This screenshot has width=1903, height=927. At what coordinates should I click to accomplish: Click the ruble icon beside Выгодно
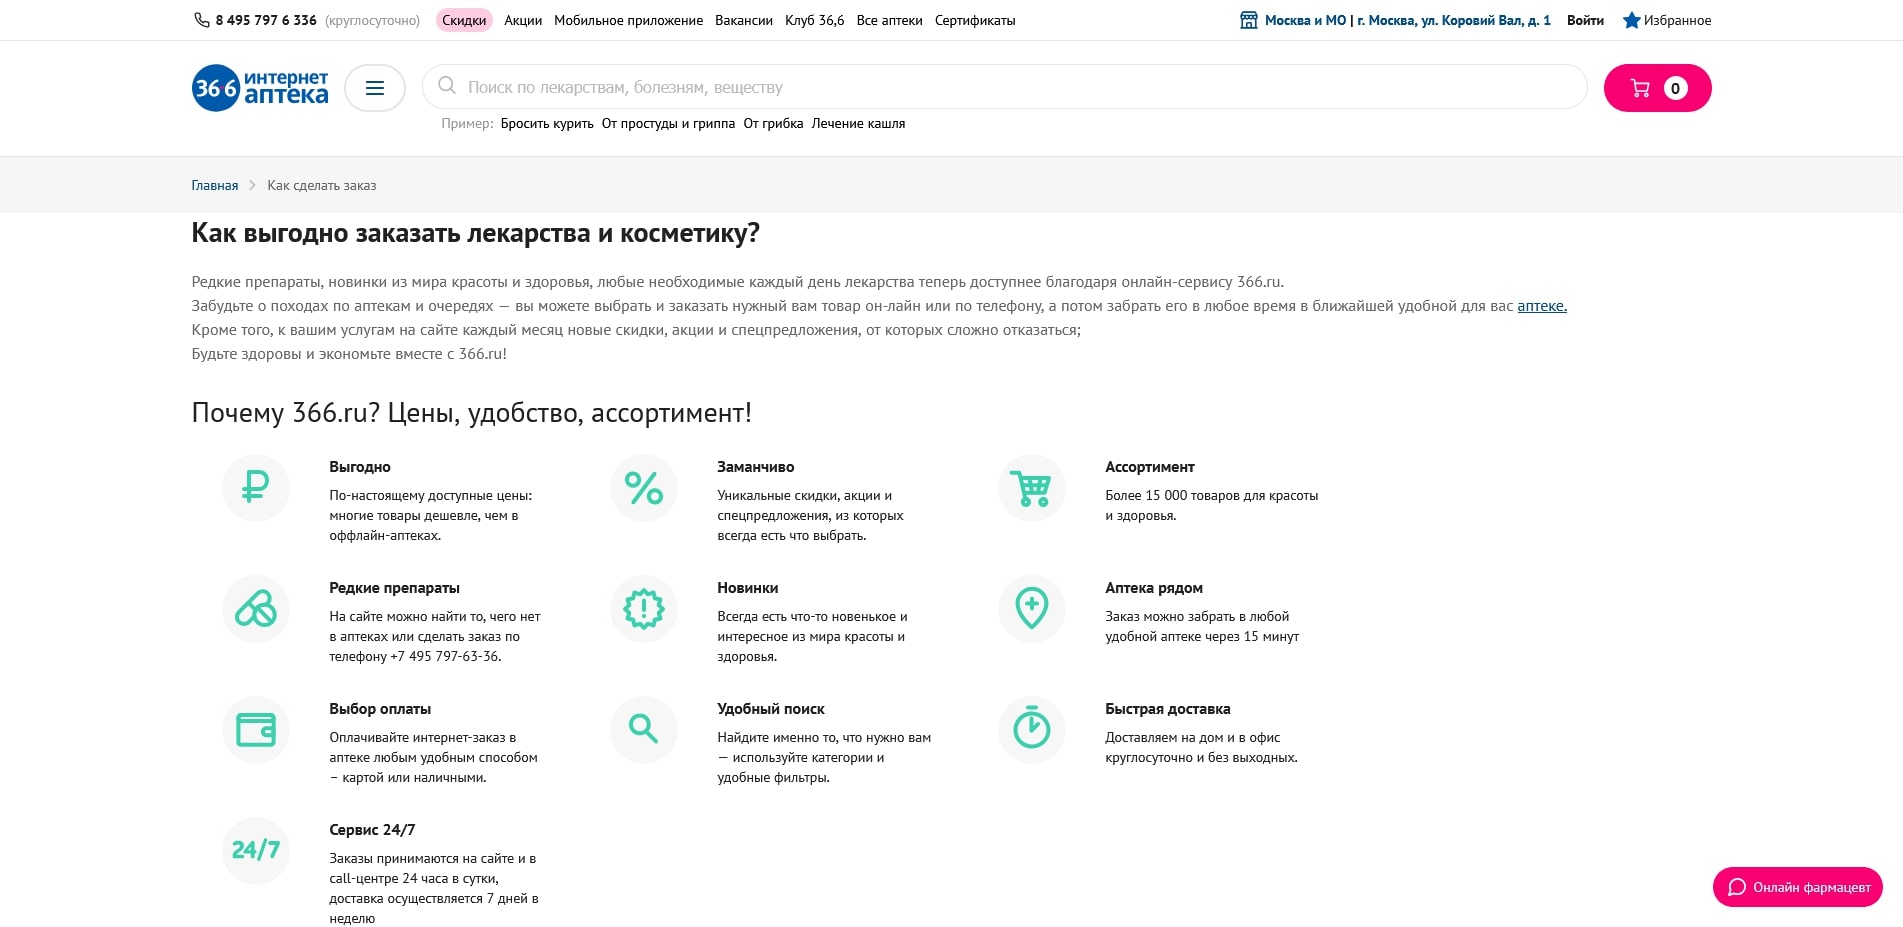(x=256, y=488)
